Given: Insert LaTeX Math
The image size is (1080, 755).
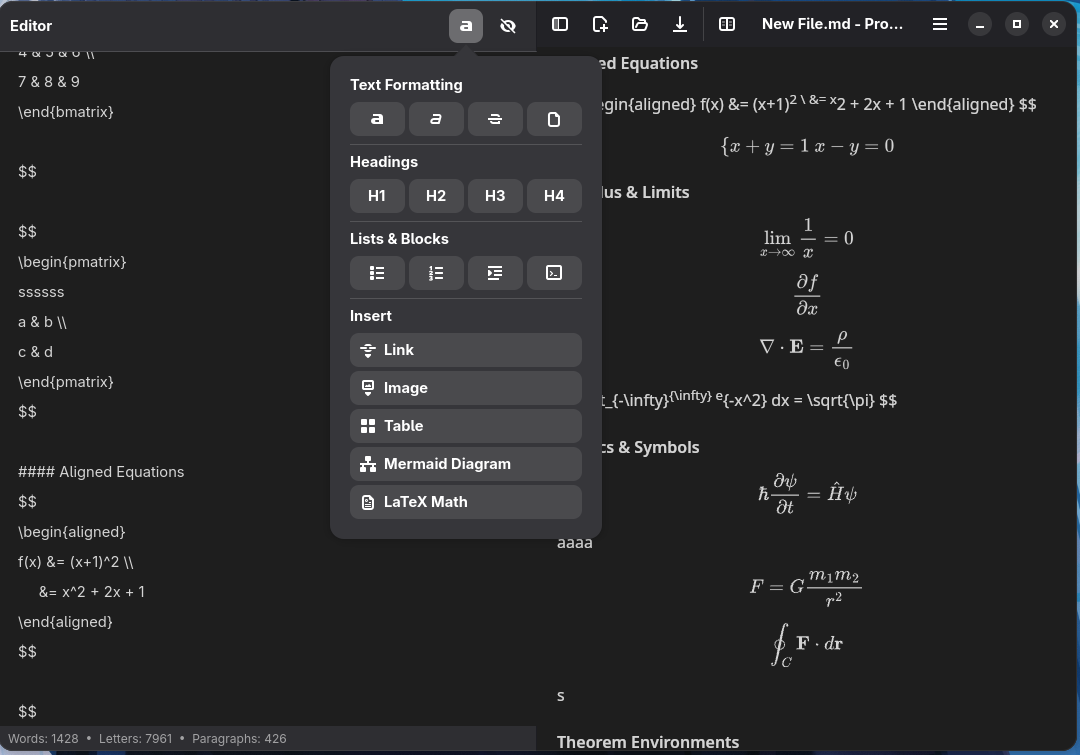Looking at the screenshot, I should click(x=466, y=501).
